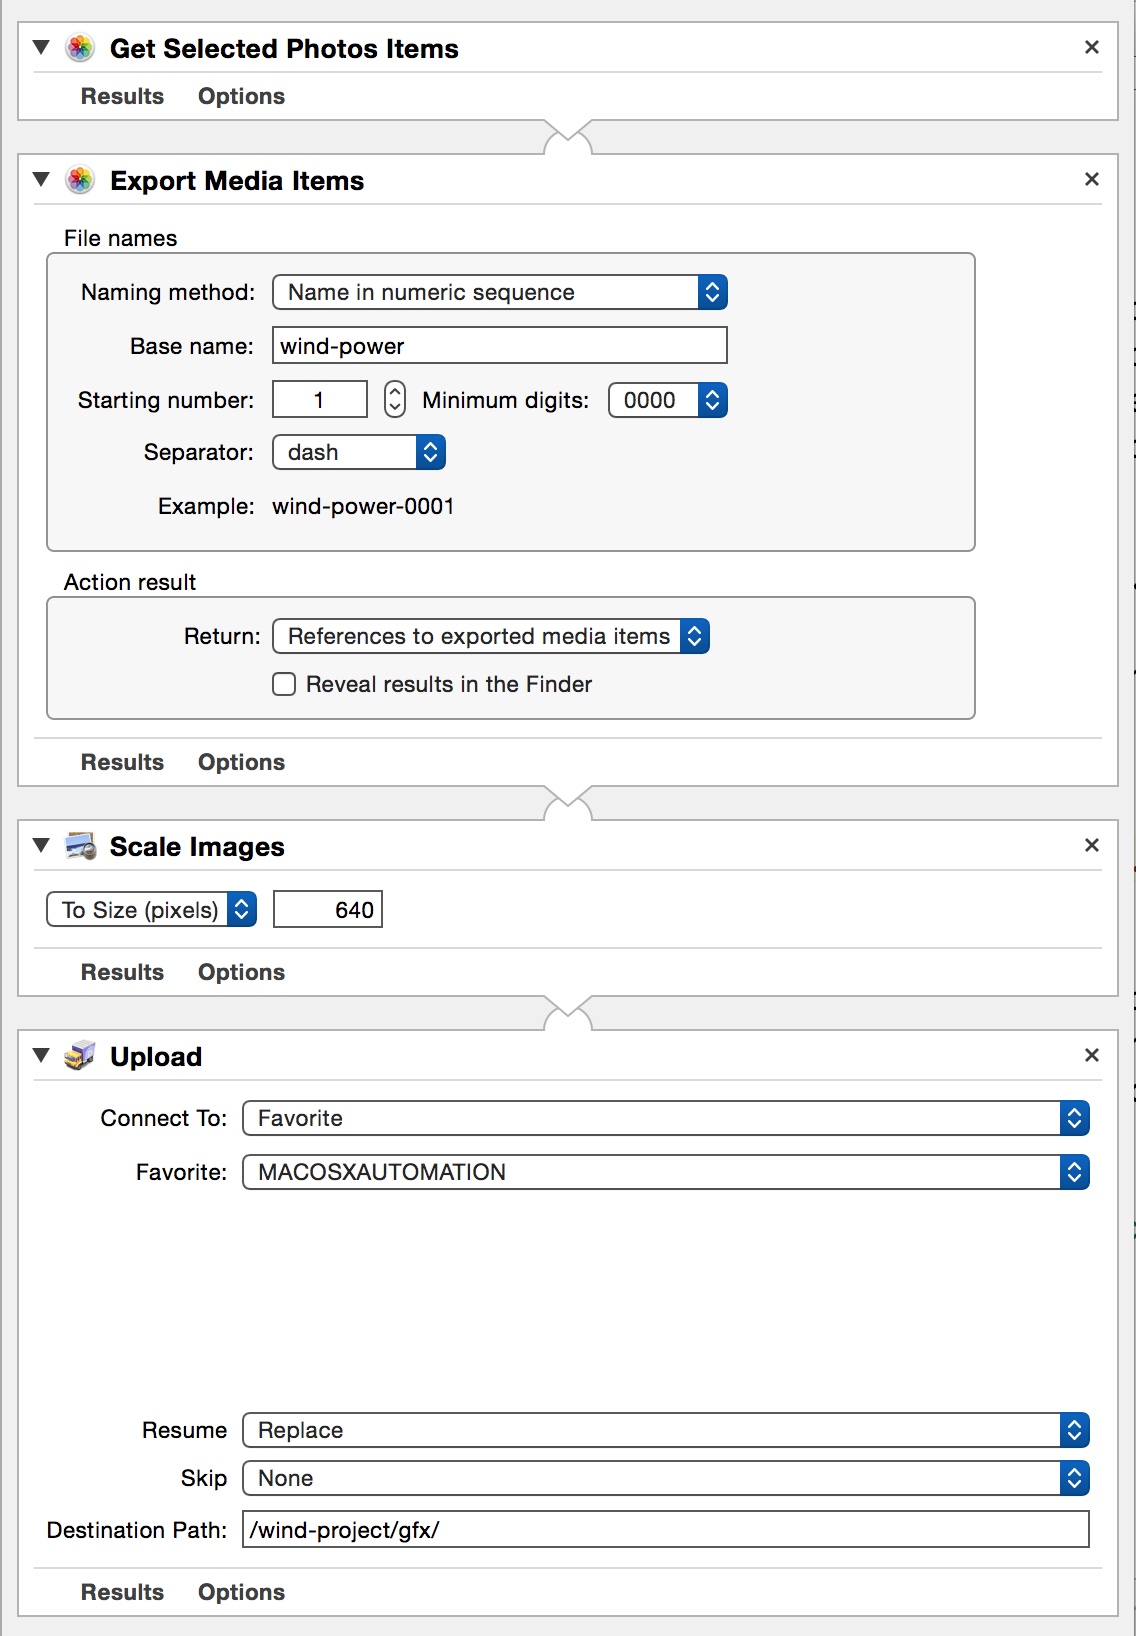
Task: Click the Upload action truck icon
Action: click(x=80, y=1056)
